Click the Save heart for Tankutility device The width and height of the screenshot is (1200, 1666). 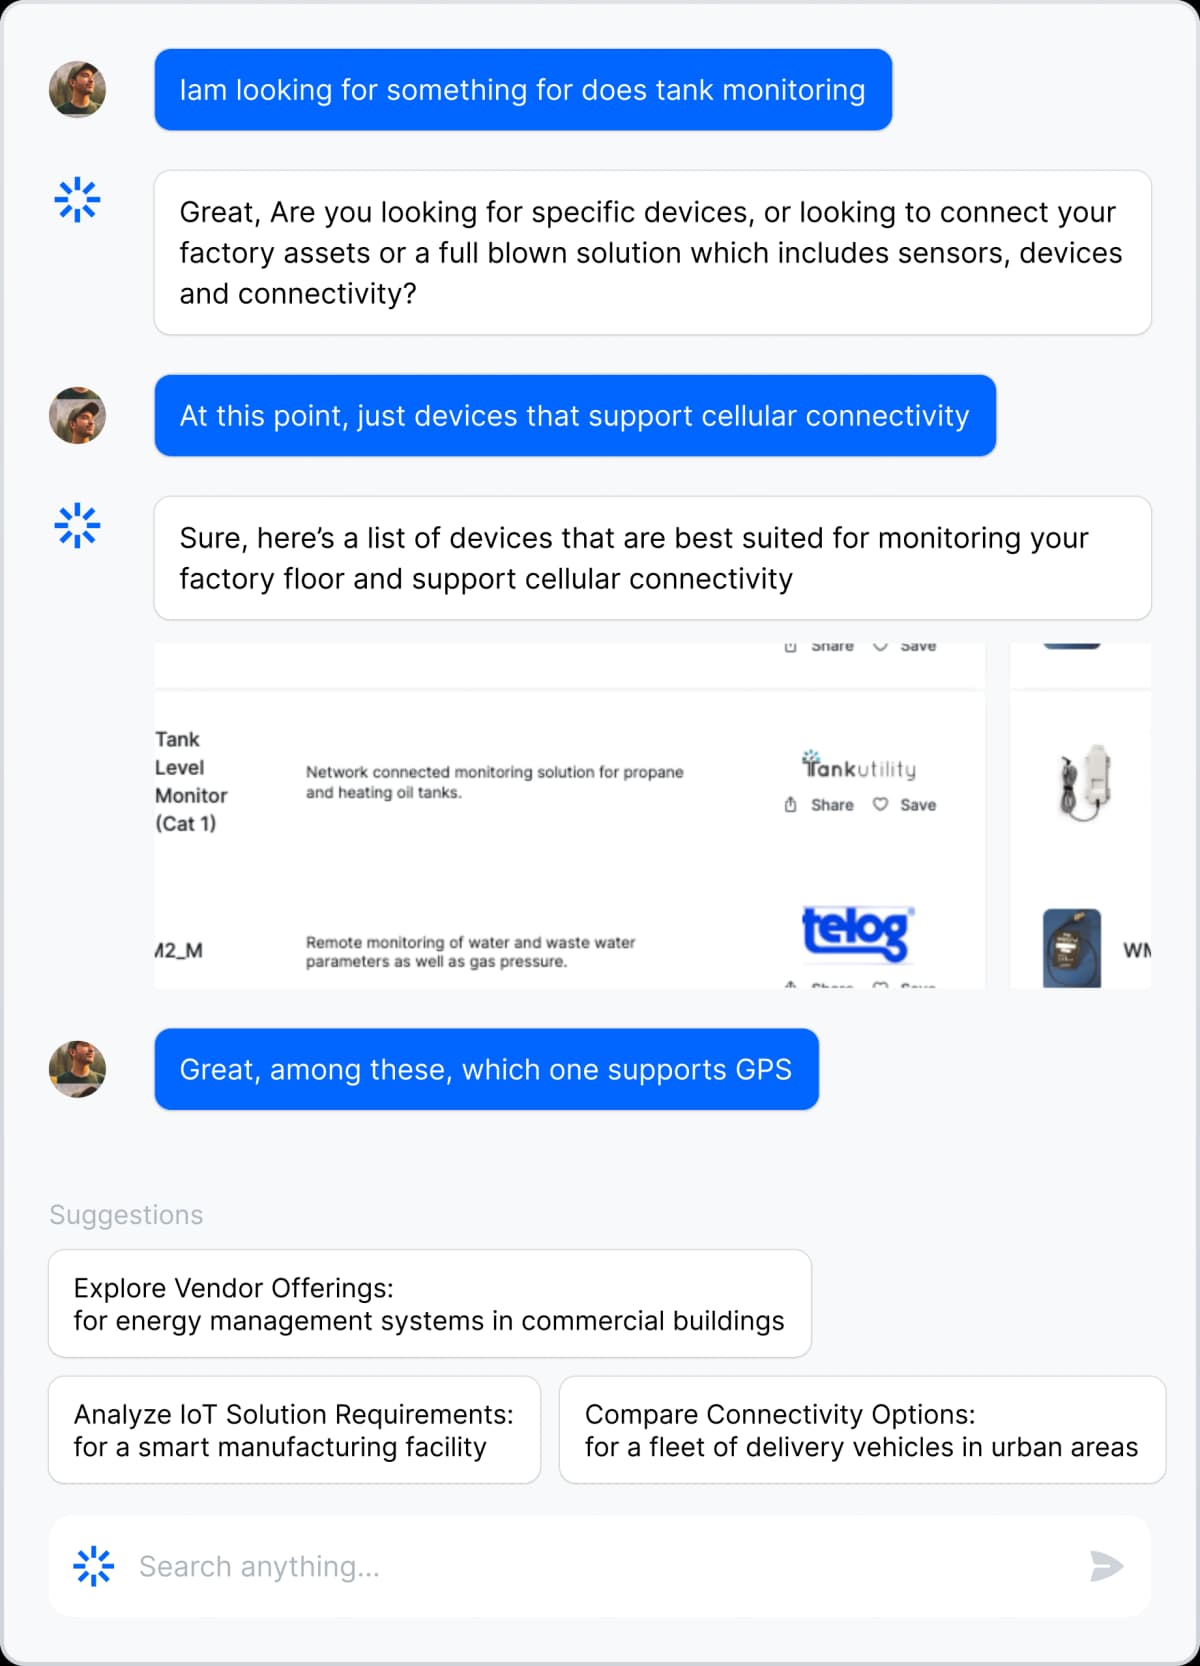(x=880, y=805)
